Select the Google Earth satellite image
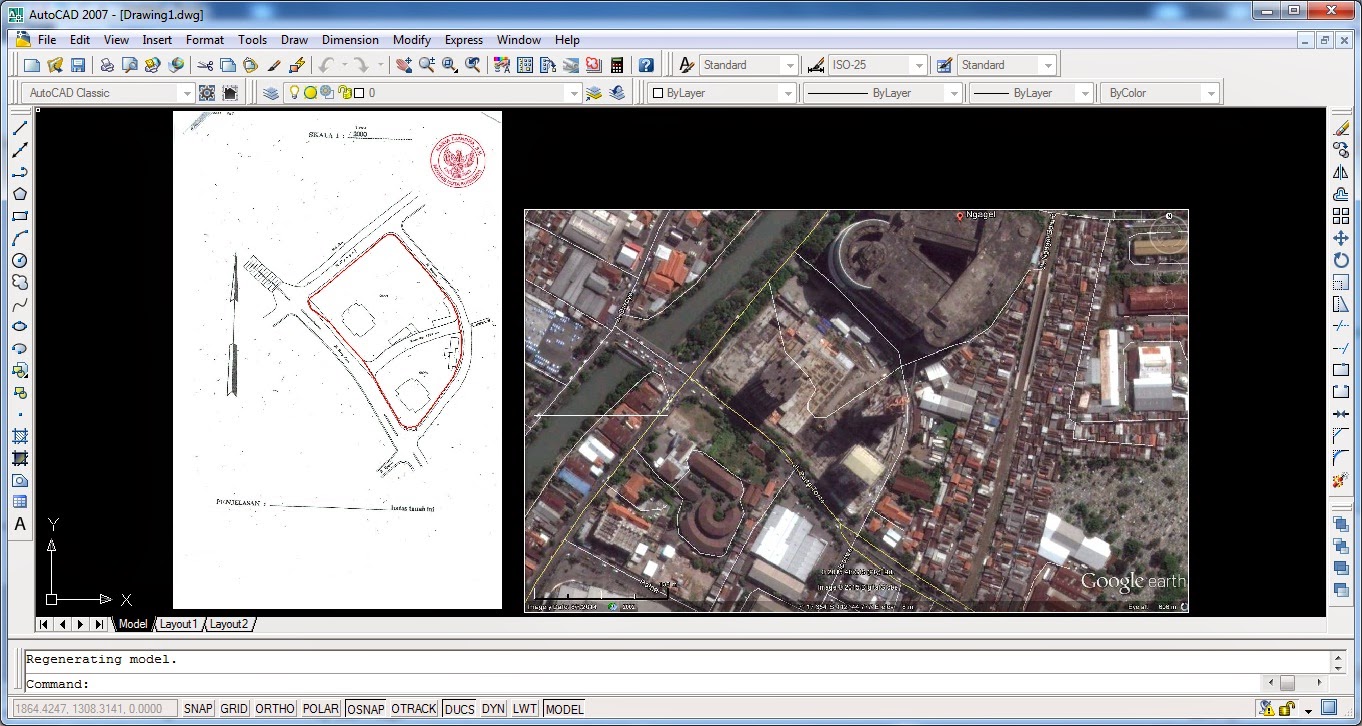 857,410
